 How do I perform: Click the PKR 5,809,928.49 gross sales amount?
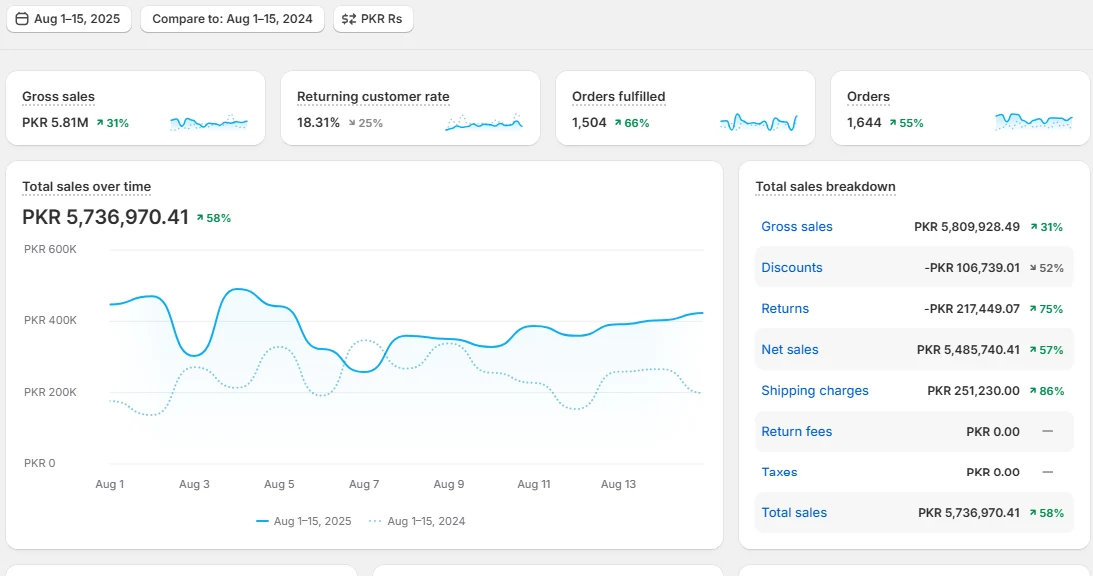(967, 227)
